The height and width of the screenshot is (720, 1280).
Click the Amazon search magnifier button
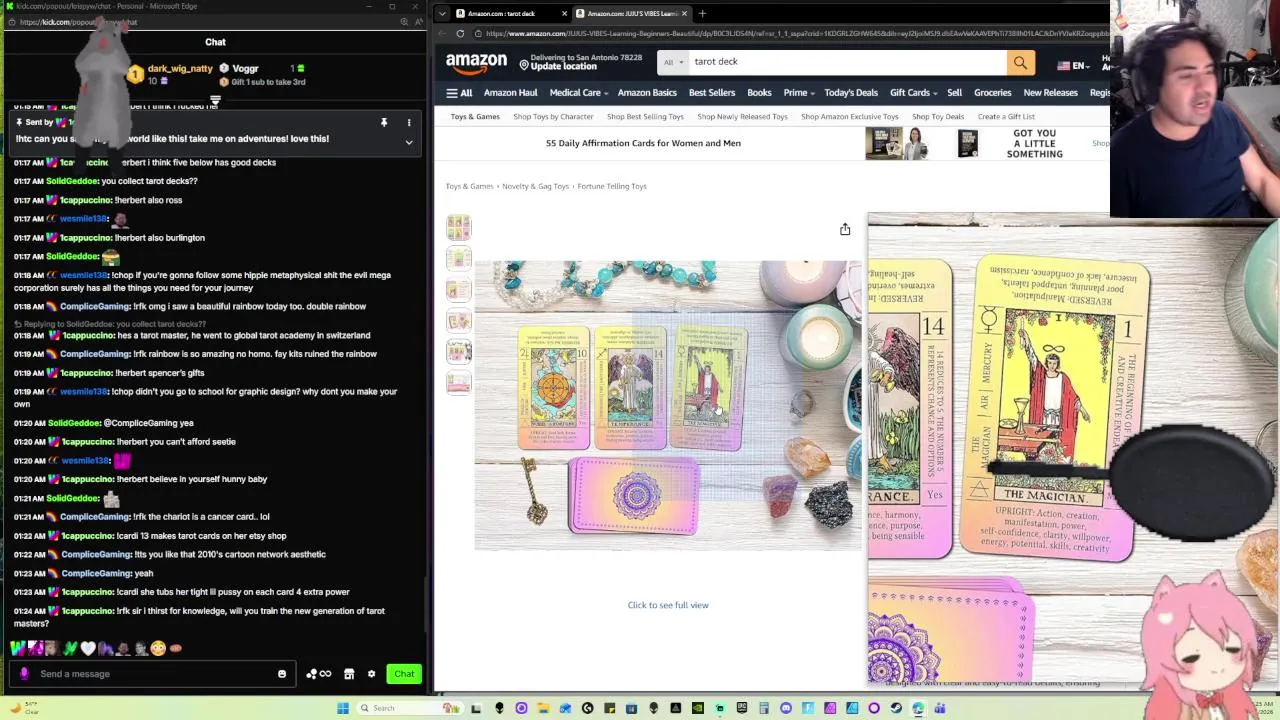pyautogui.click(x=1020, y=63)
